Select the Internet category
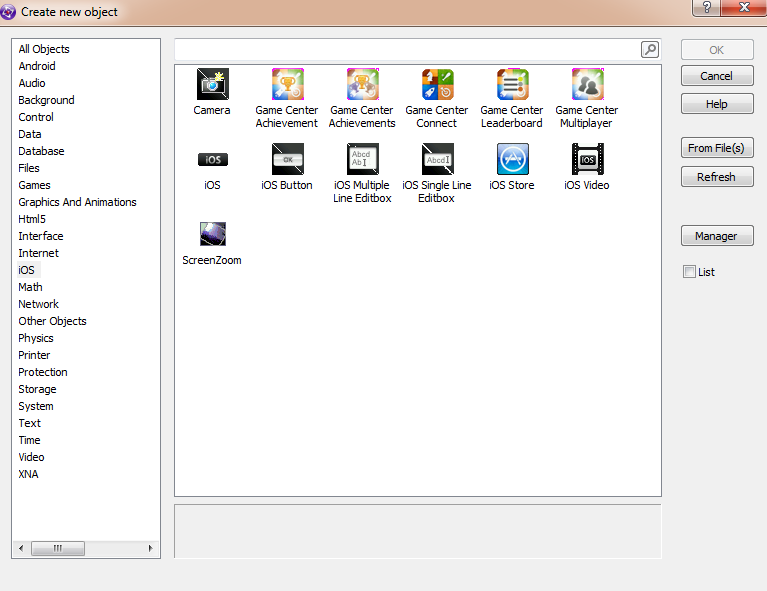The width and height of the screenshot is (767, 591). point(39,253)
